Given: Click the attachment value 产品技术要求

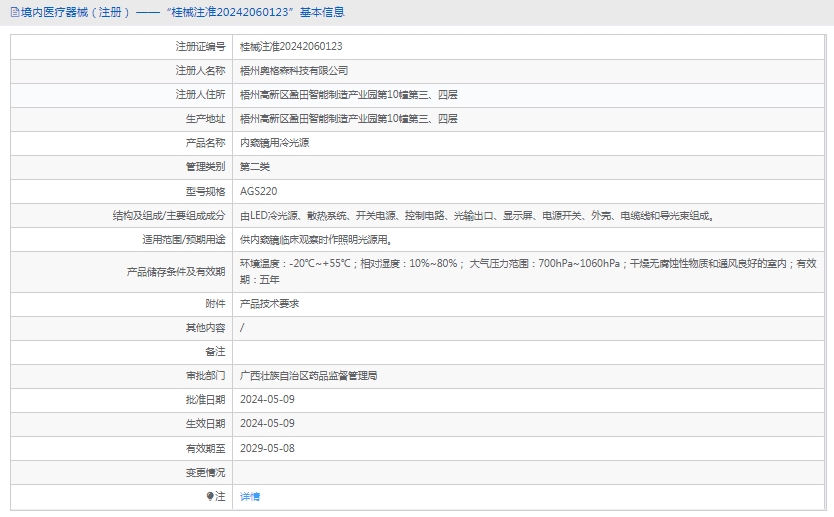Looking at the screenshot, I should click(x=269, y=303).
